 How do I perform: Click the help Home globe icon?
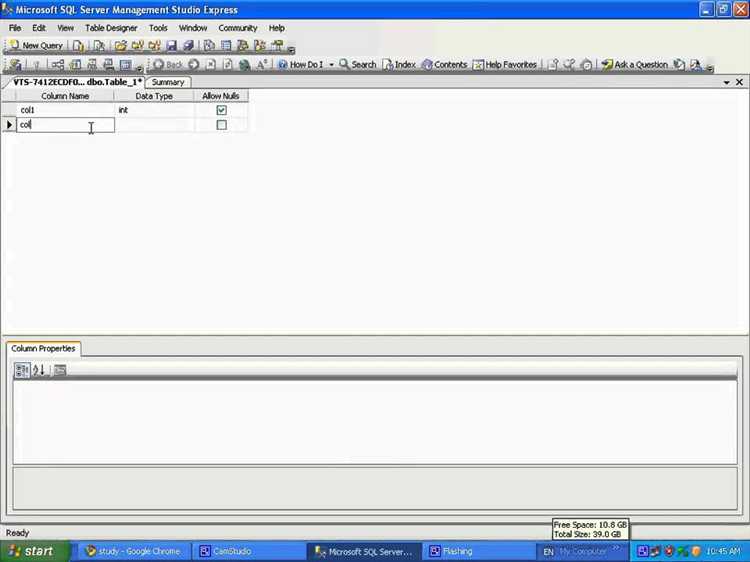(244, 65)
